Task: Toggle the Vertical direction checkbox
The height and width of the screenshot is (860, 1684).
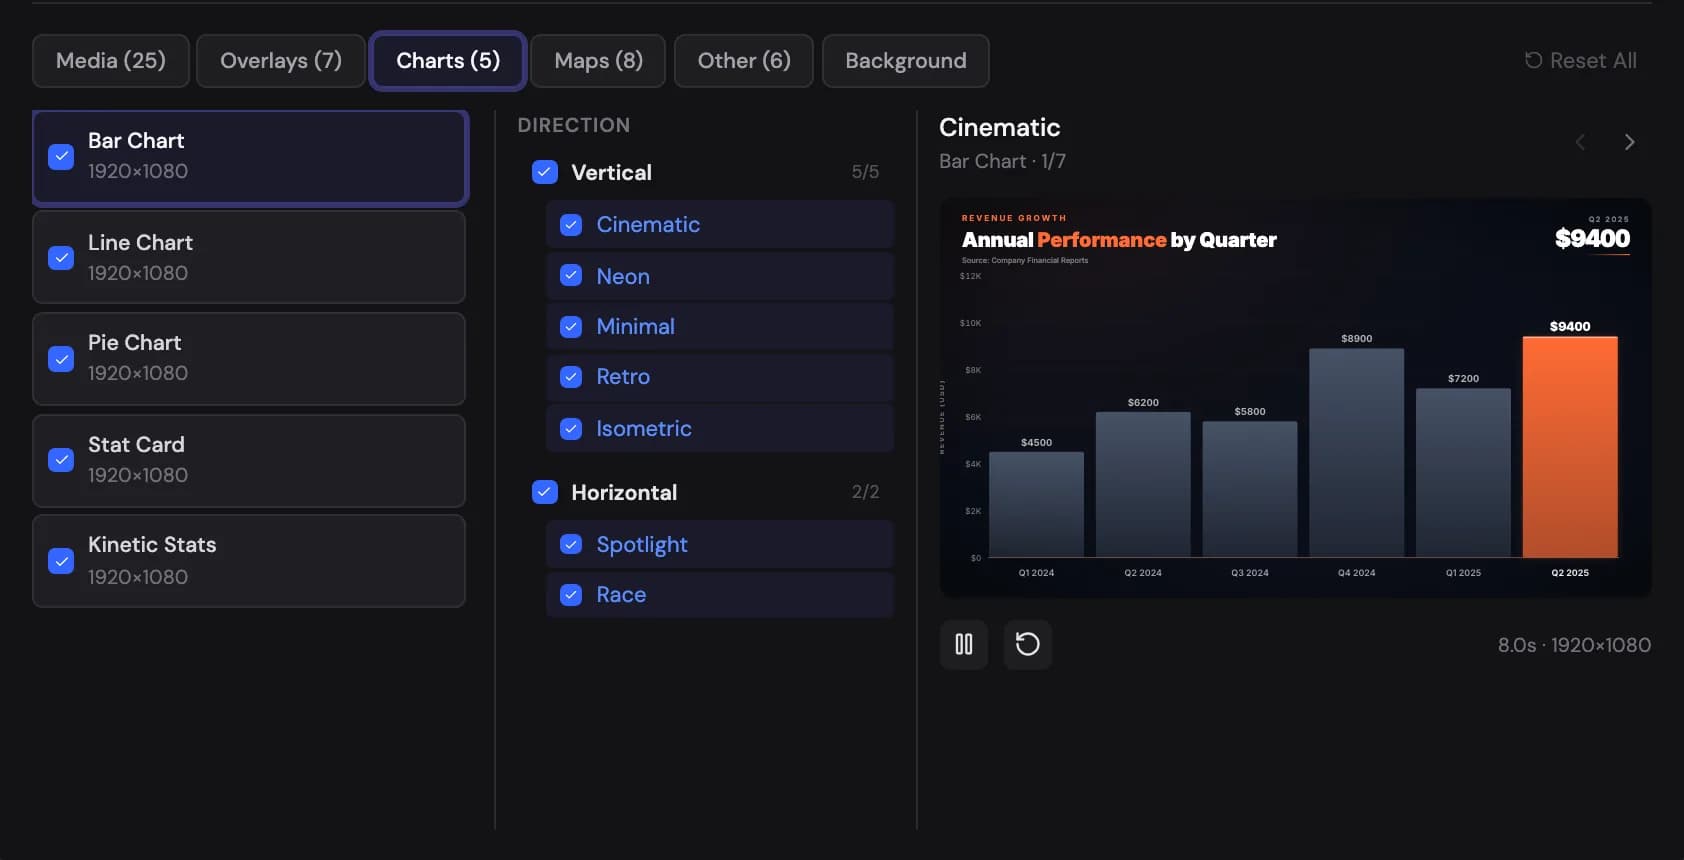Action: [545, 172]
